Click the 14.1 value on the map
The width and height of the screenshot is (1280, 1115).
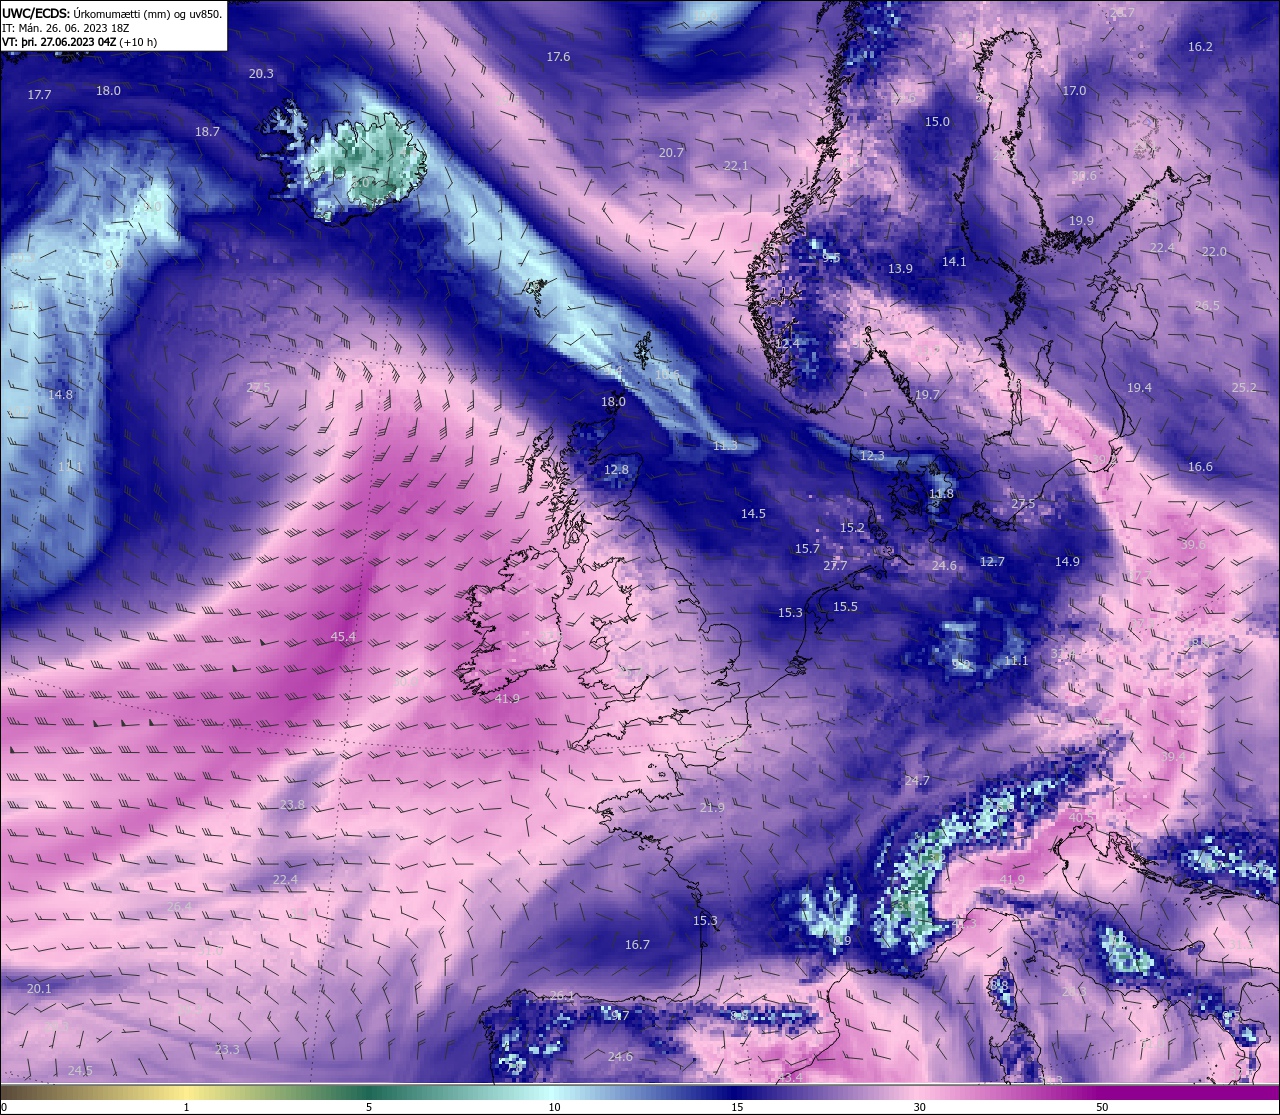coord(954,262)
